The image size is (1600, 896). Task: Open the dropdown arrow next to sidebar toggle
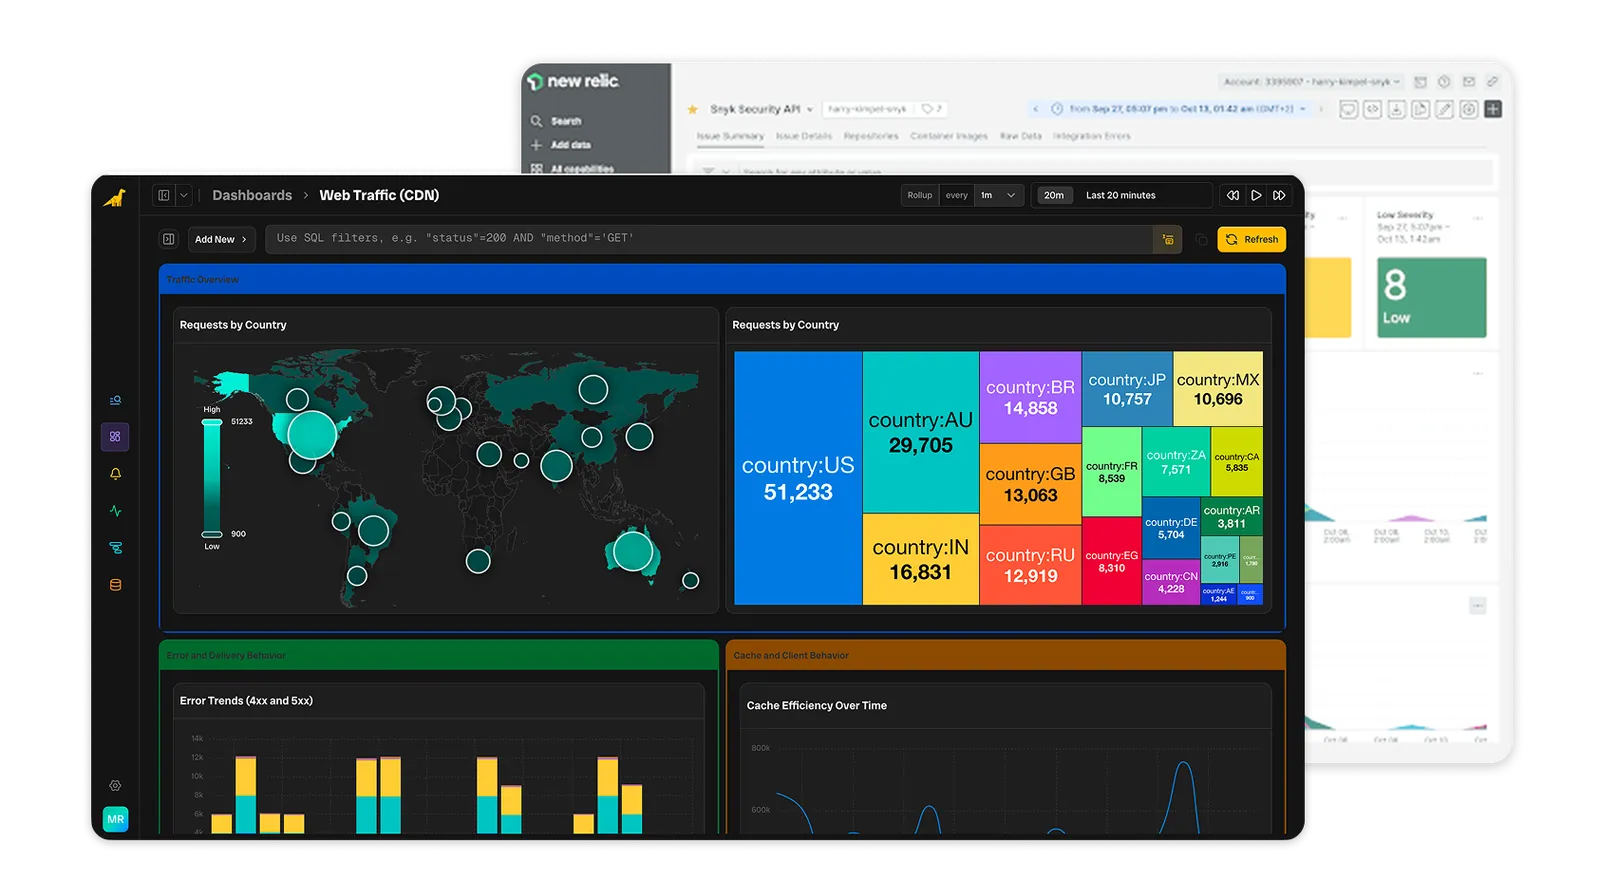183,195
